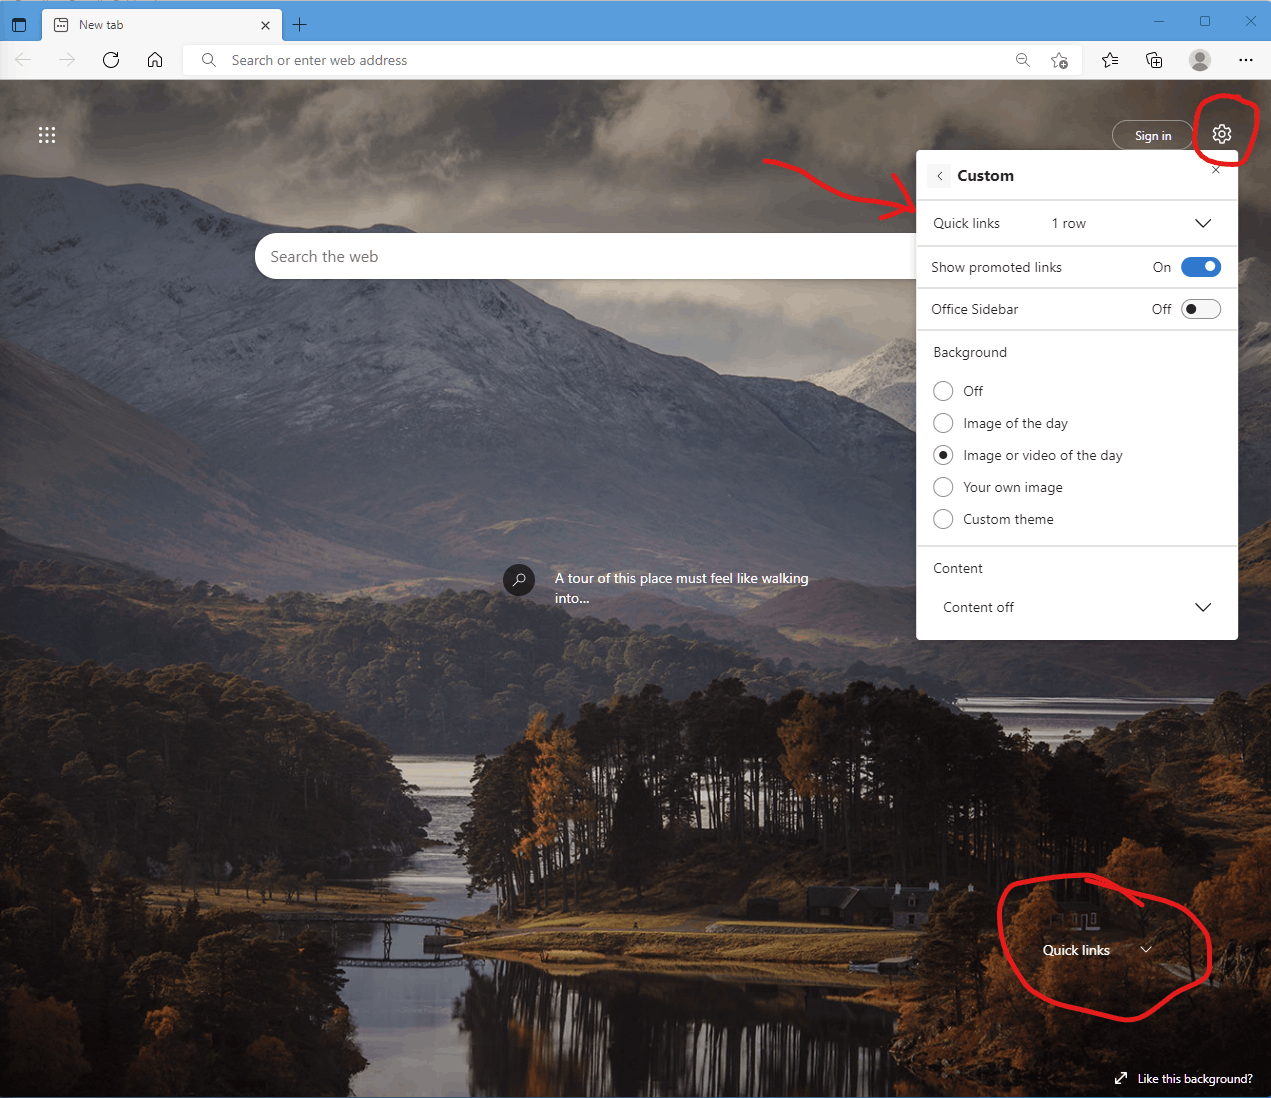Click the Background section heading
The height and width of the screenshot is (1098, 1271).
click(970, 352)
